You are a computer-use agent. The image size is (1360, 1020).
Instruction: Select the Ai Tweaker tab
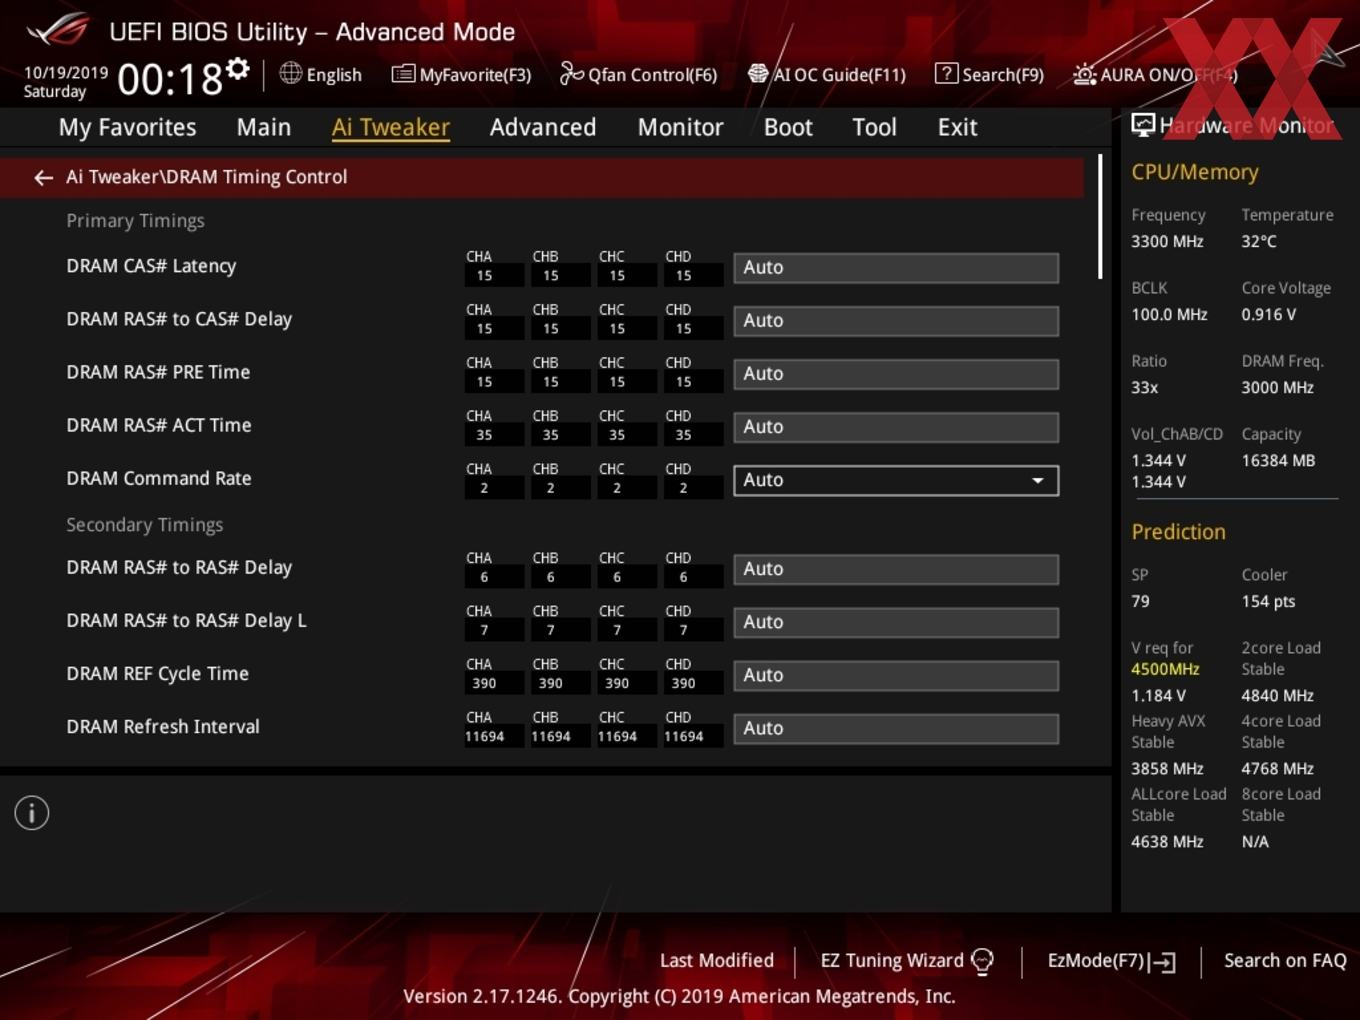point(391,127)
